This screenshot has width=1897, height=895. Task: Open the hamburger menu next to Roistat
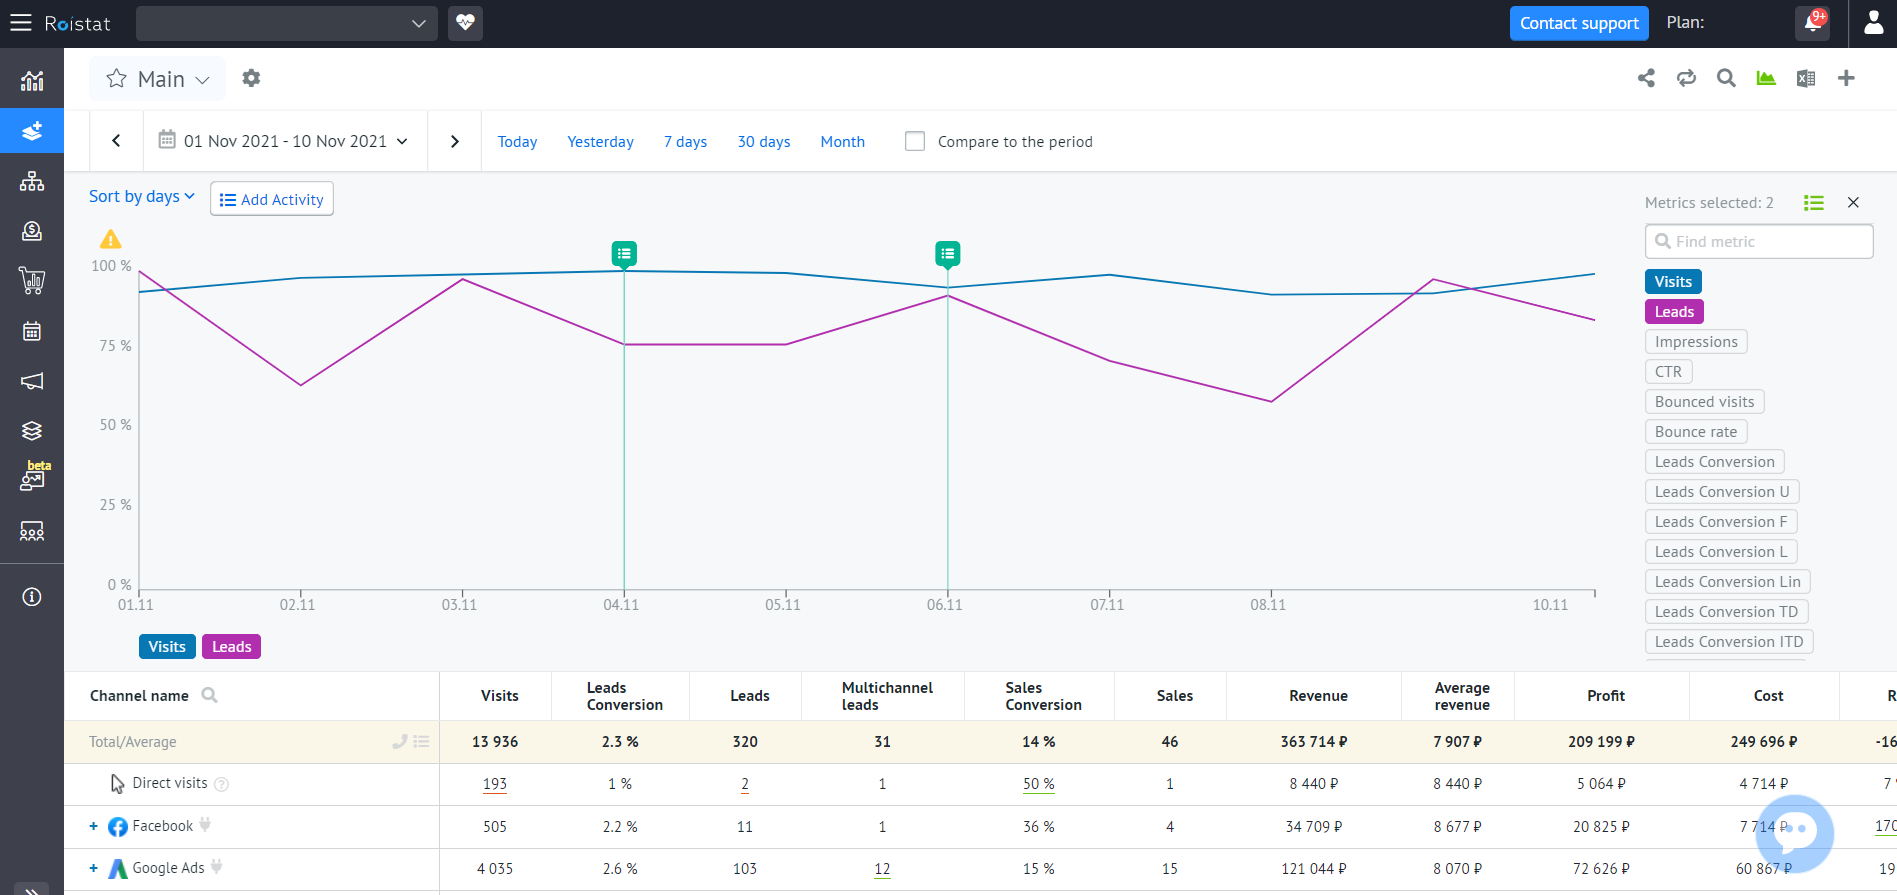pos(21,23)
